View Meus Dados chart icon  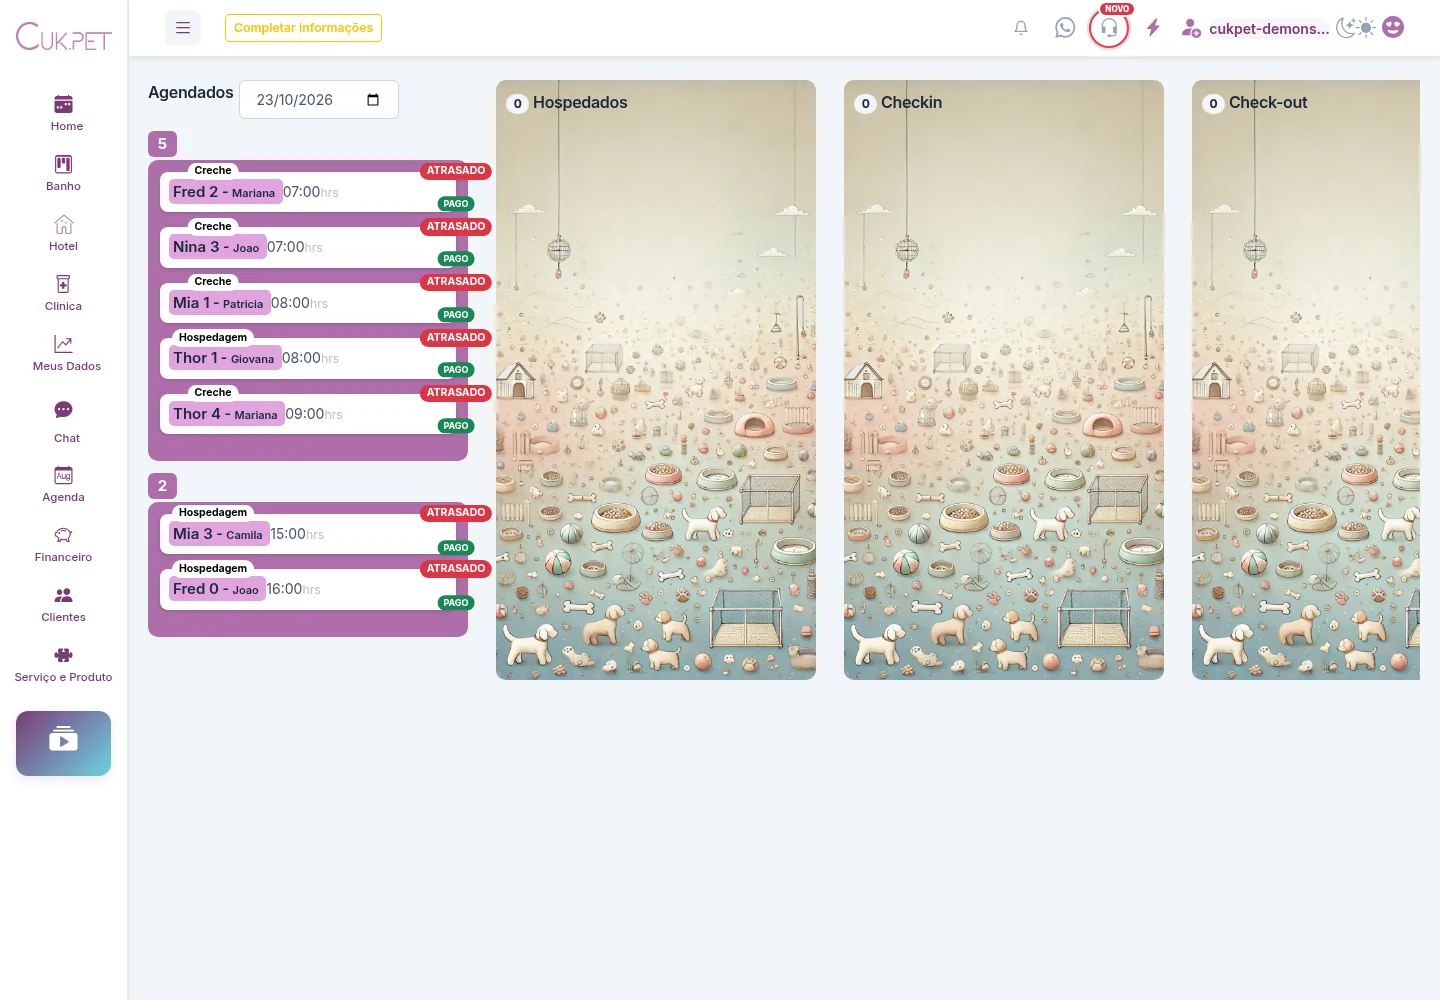tap(63, 344)
